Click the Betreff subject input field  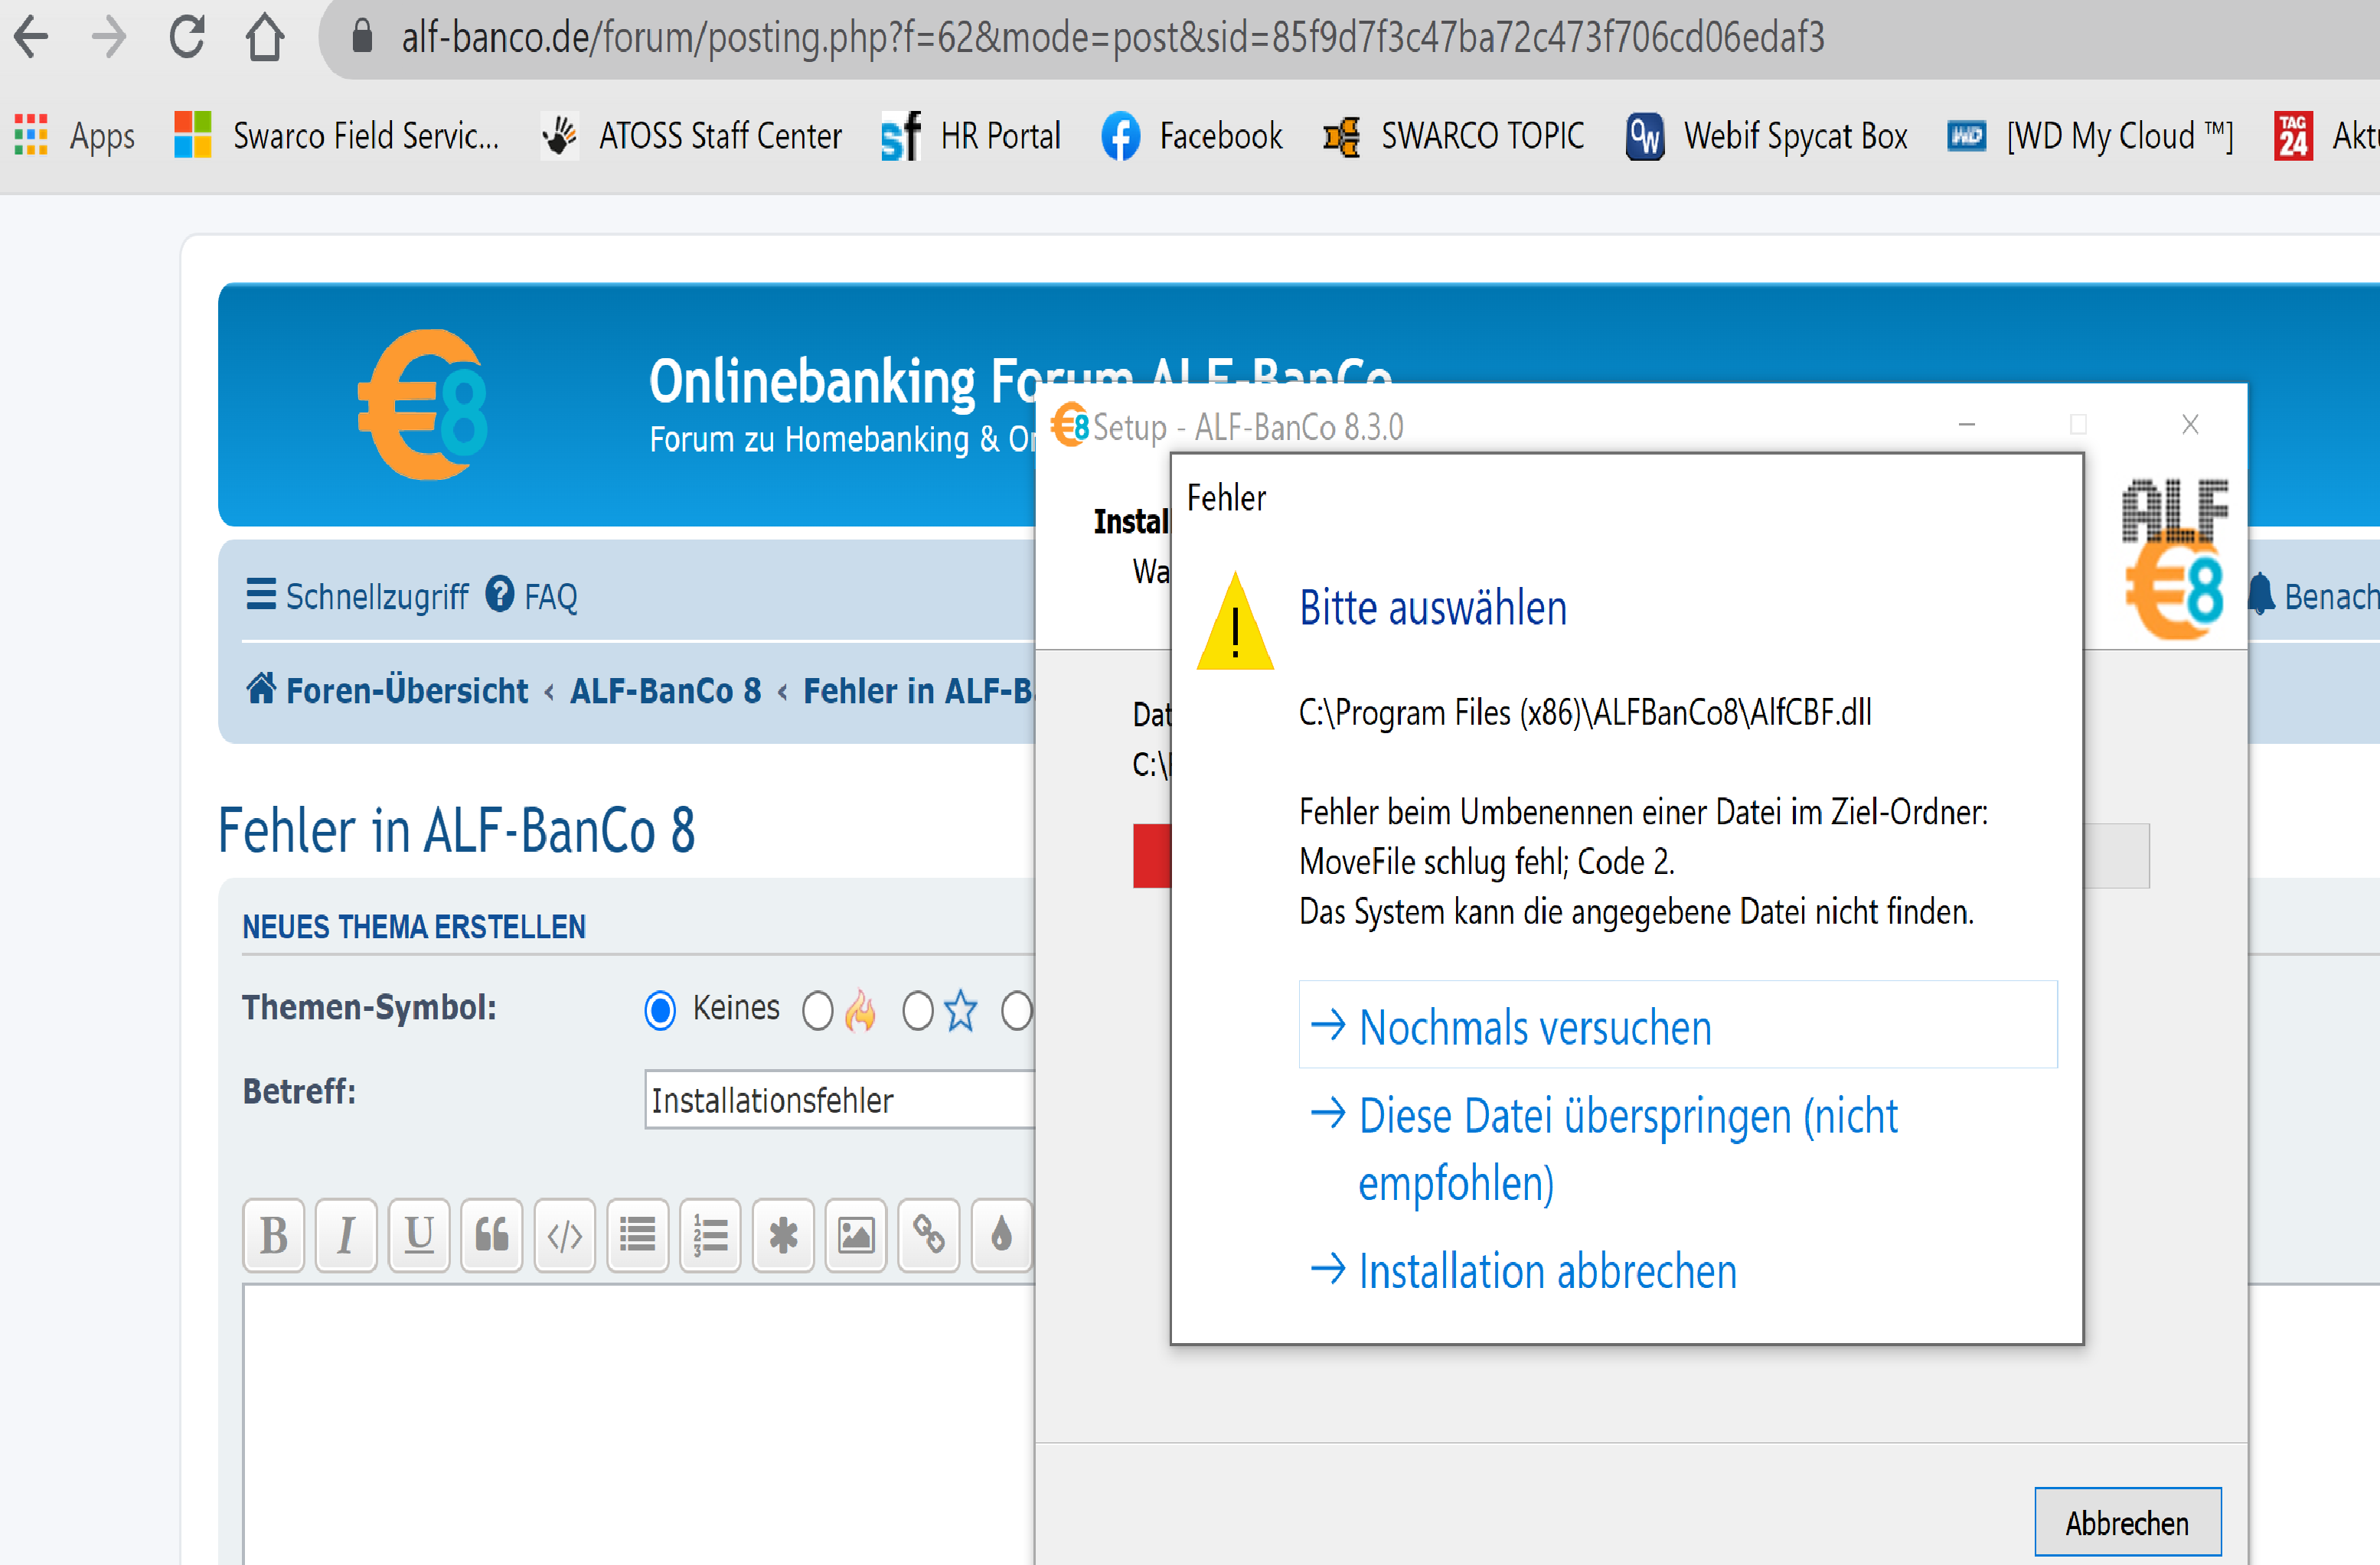[840, 1100]
